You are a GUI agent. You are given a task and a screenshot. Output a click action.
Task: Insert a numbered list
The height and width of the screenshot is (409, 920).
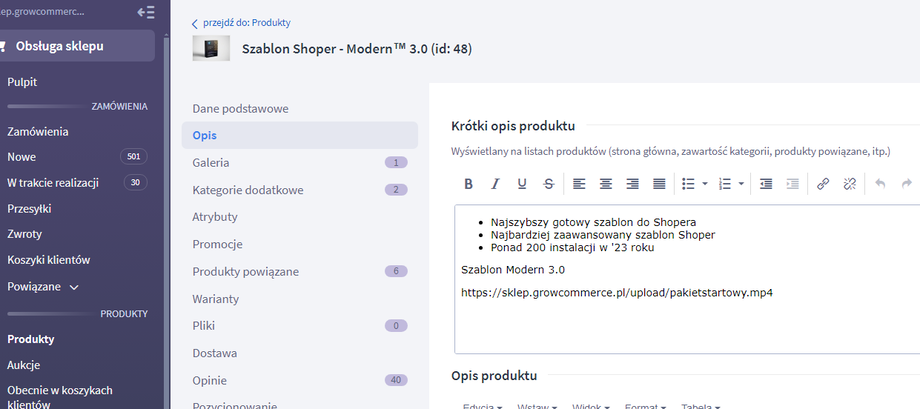click(725, 184)
